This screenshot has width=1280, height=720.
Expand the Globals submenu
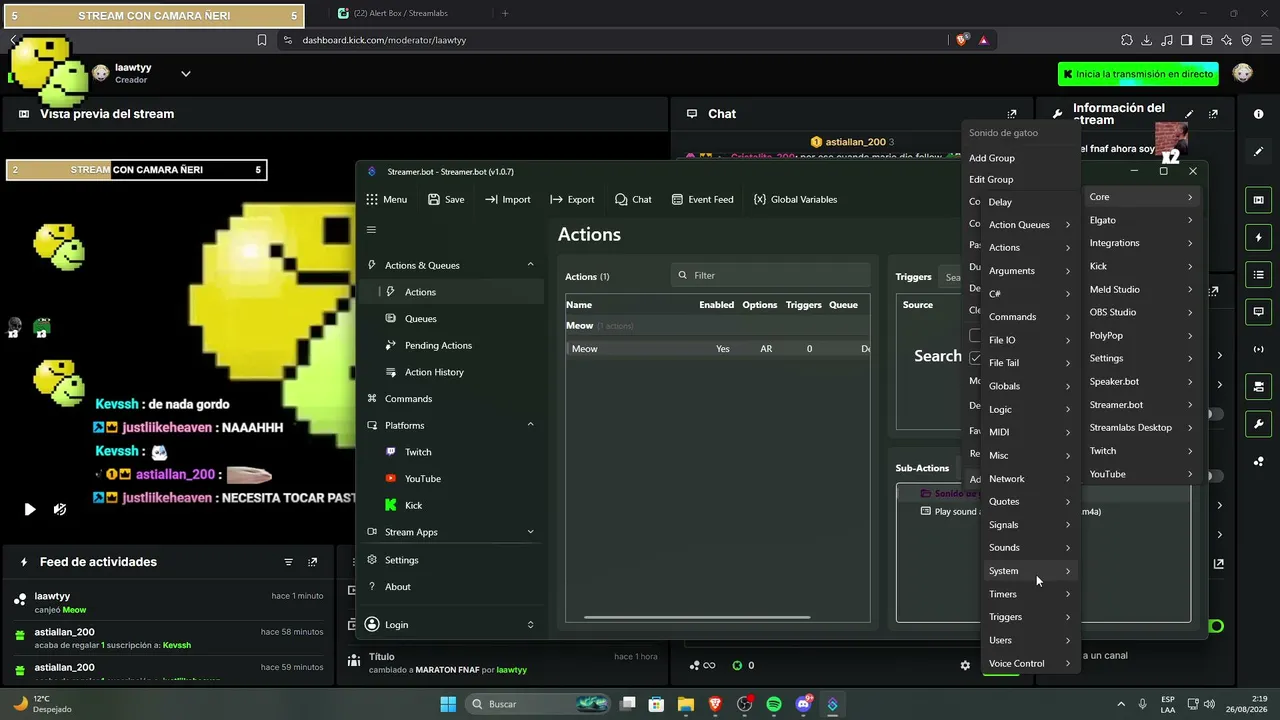click(x=1029, y=386)
